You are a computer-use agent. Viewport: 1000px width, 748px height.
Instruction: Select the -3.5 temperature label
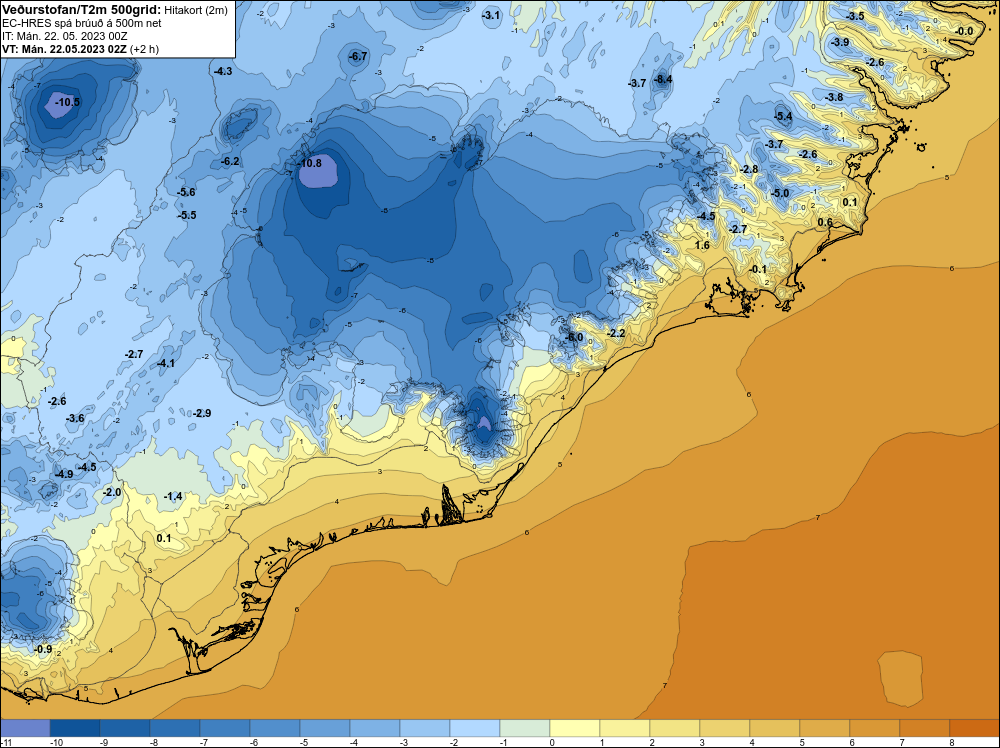(x=855, y=16)
